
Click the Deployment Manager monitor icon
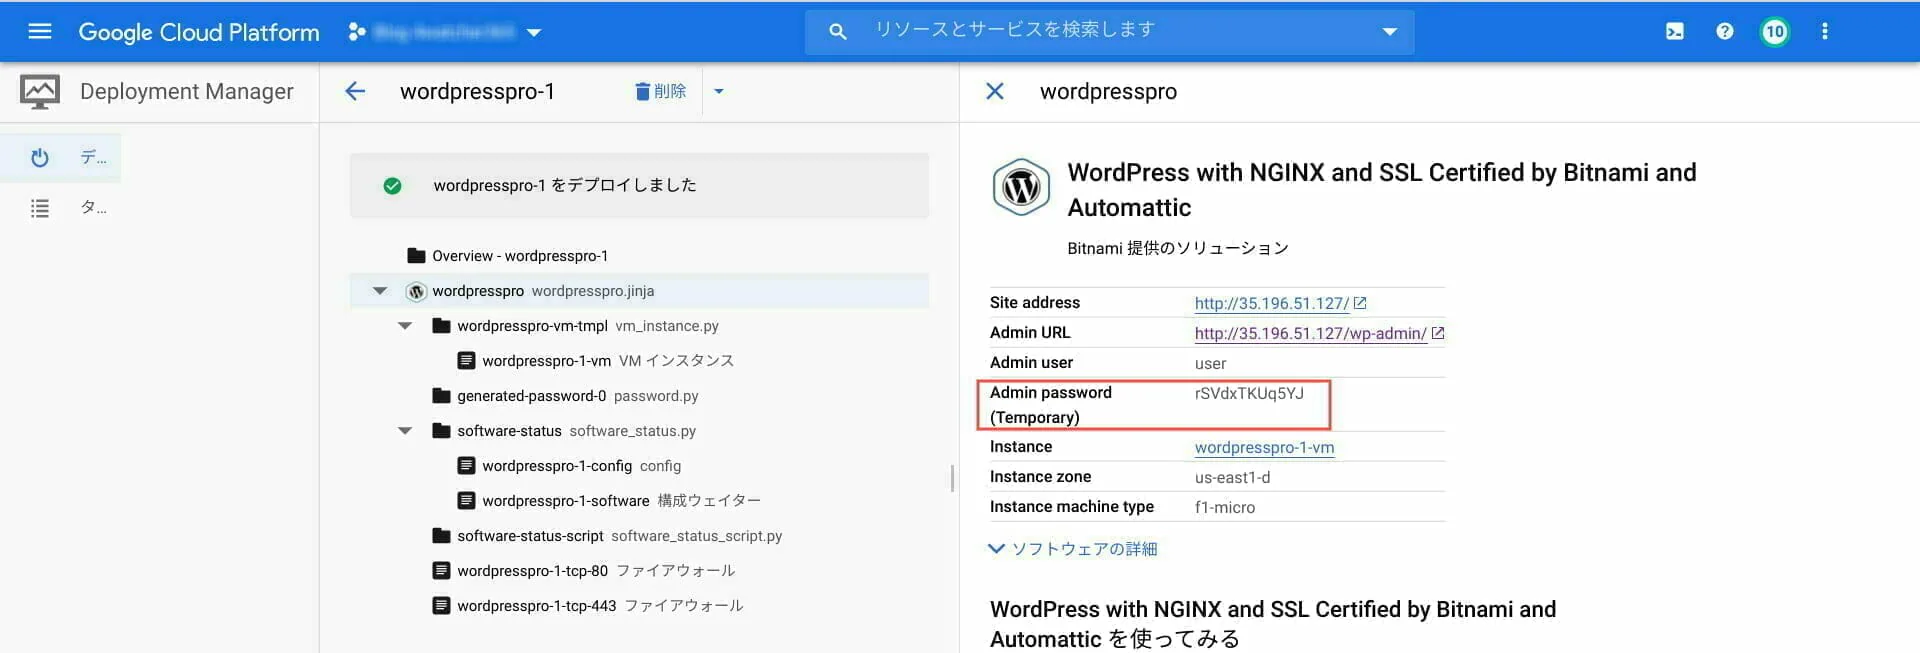click(40, 92)
